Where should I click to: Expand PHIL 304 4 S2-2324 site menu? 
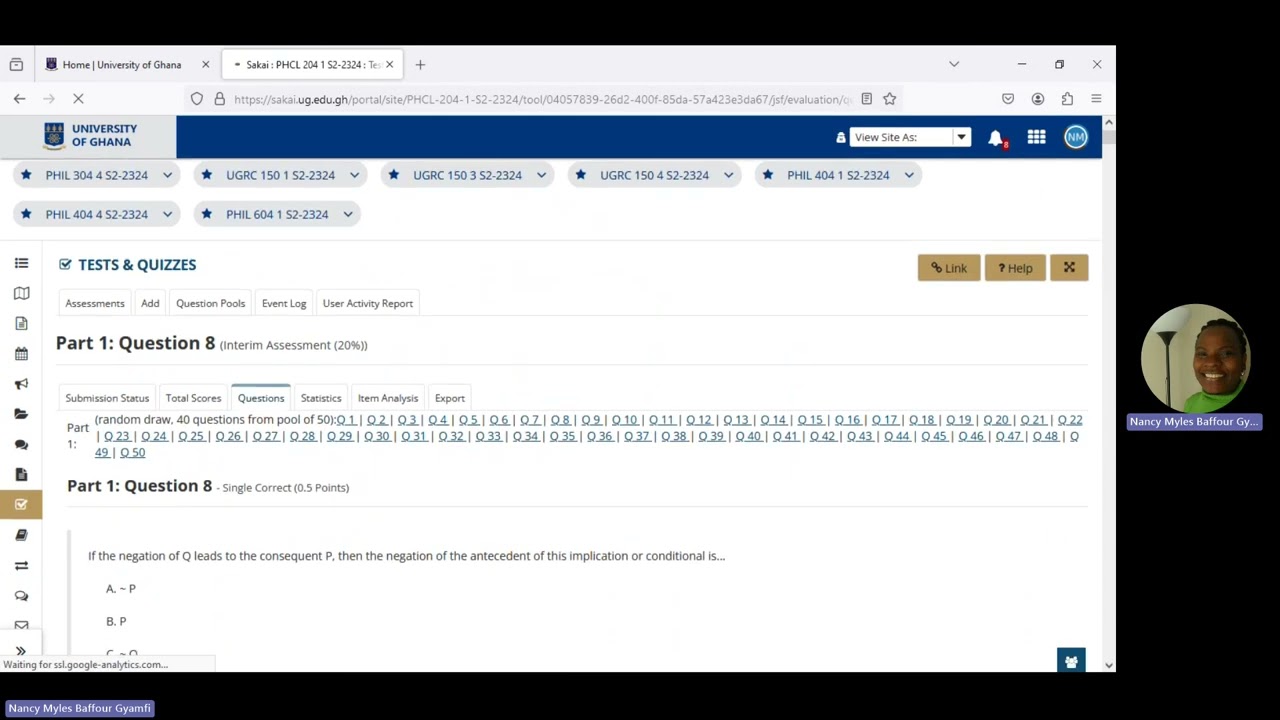(167, 175)
